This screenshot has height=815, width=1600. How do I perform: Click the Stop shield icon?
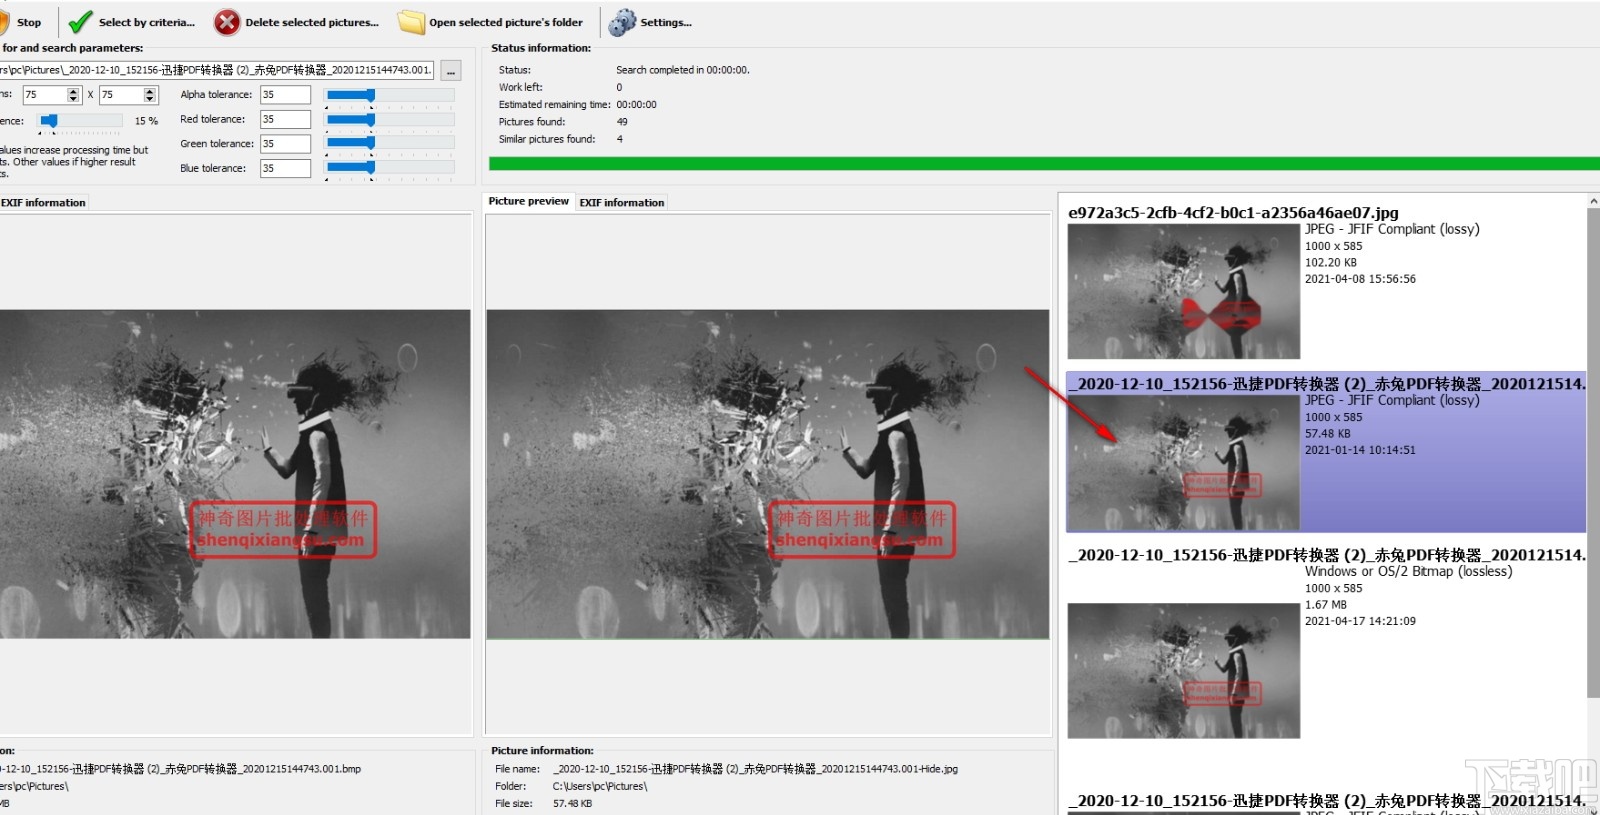(x=4, y=22)
